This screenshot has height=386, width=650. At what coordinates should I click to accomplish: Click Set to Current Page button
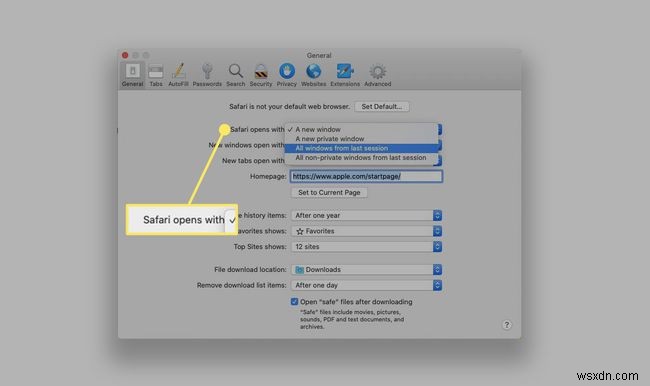[x=329, y=192]
